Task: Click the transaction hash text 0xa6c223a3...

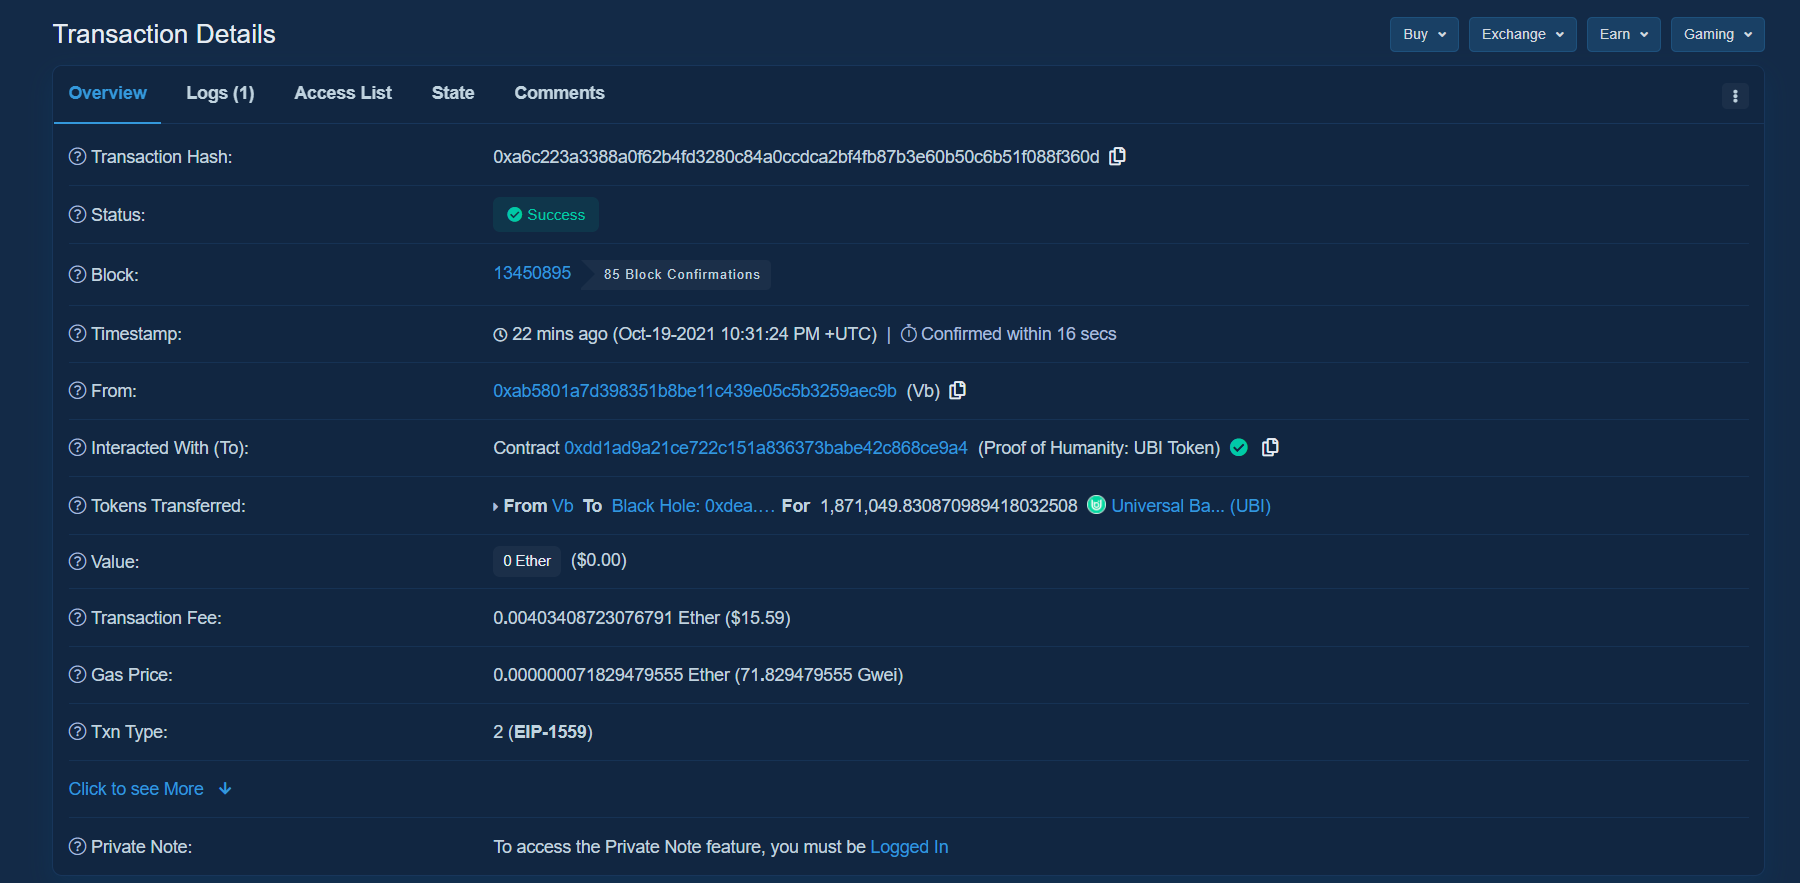Action: click(x=796, y=157)
